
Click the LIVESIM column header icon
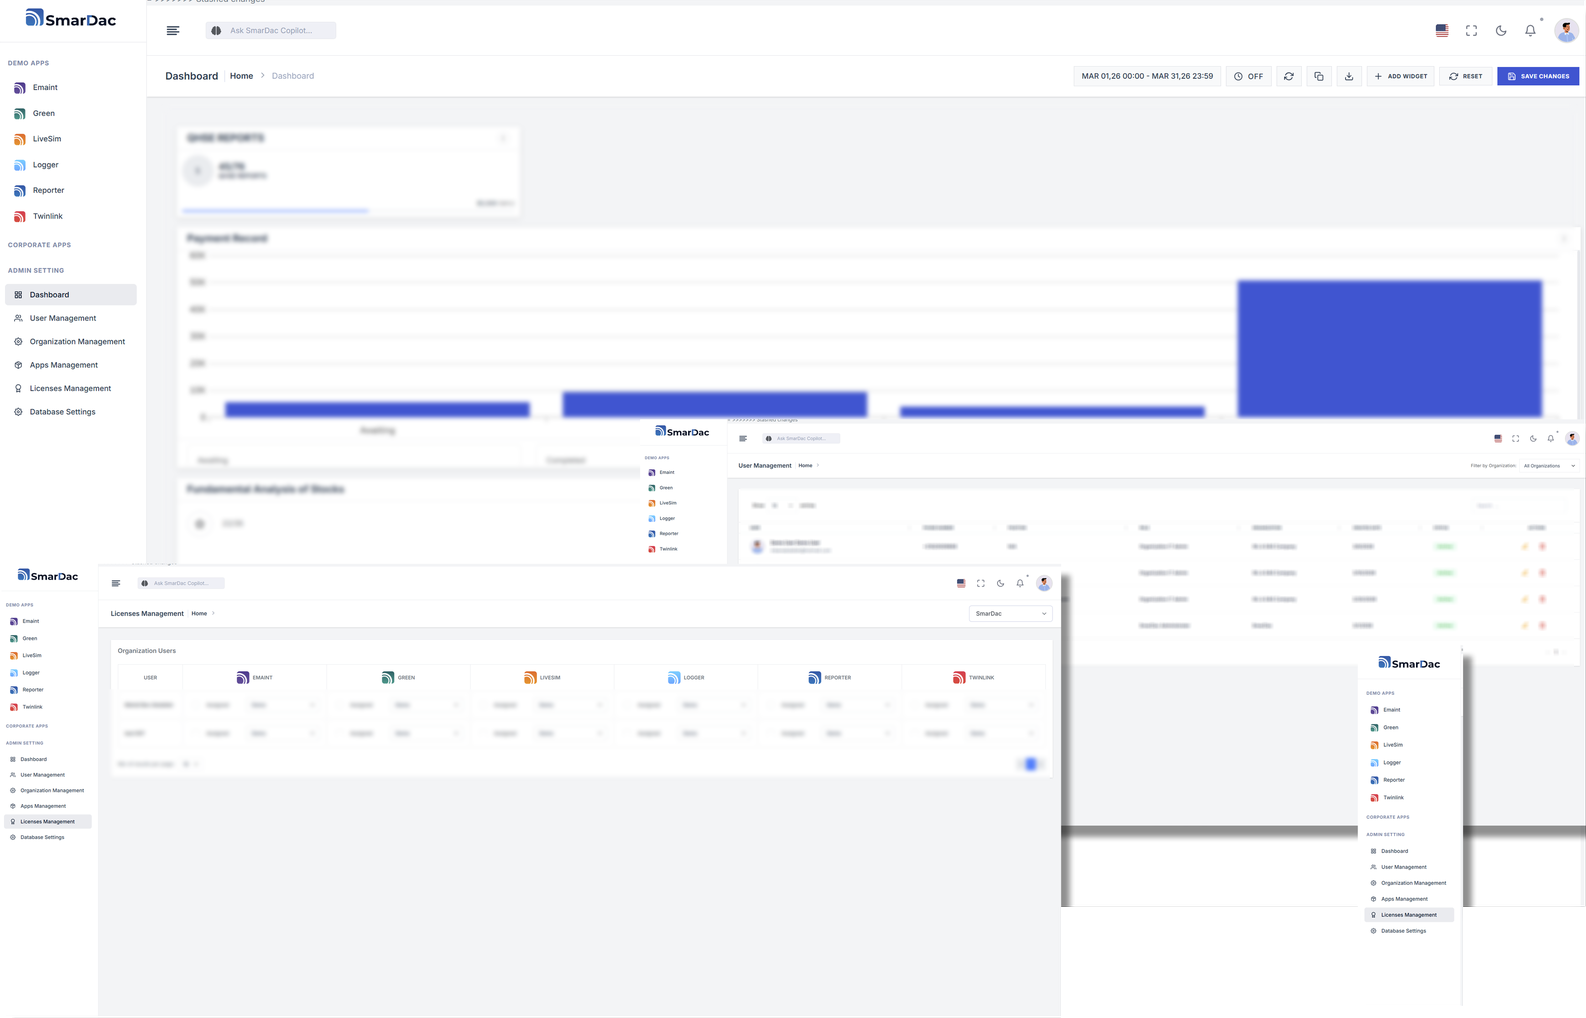[x=530, y=678]
